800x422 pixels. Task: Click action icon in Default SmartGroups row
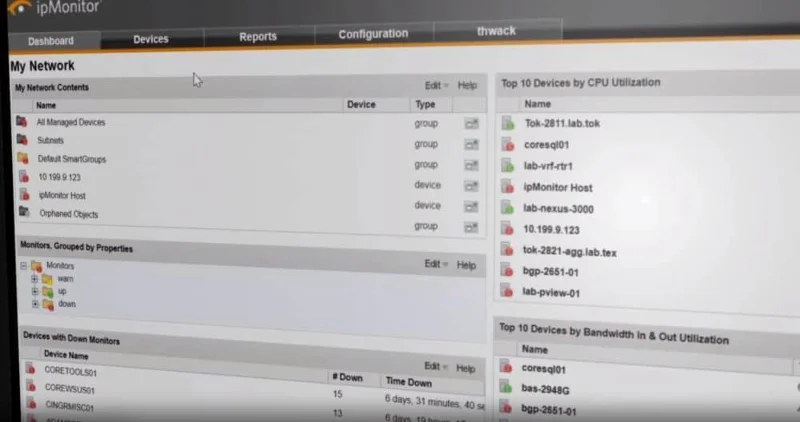[x=471, y=166]
